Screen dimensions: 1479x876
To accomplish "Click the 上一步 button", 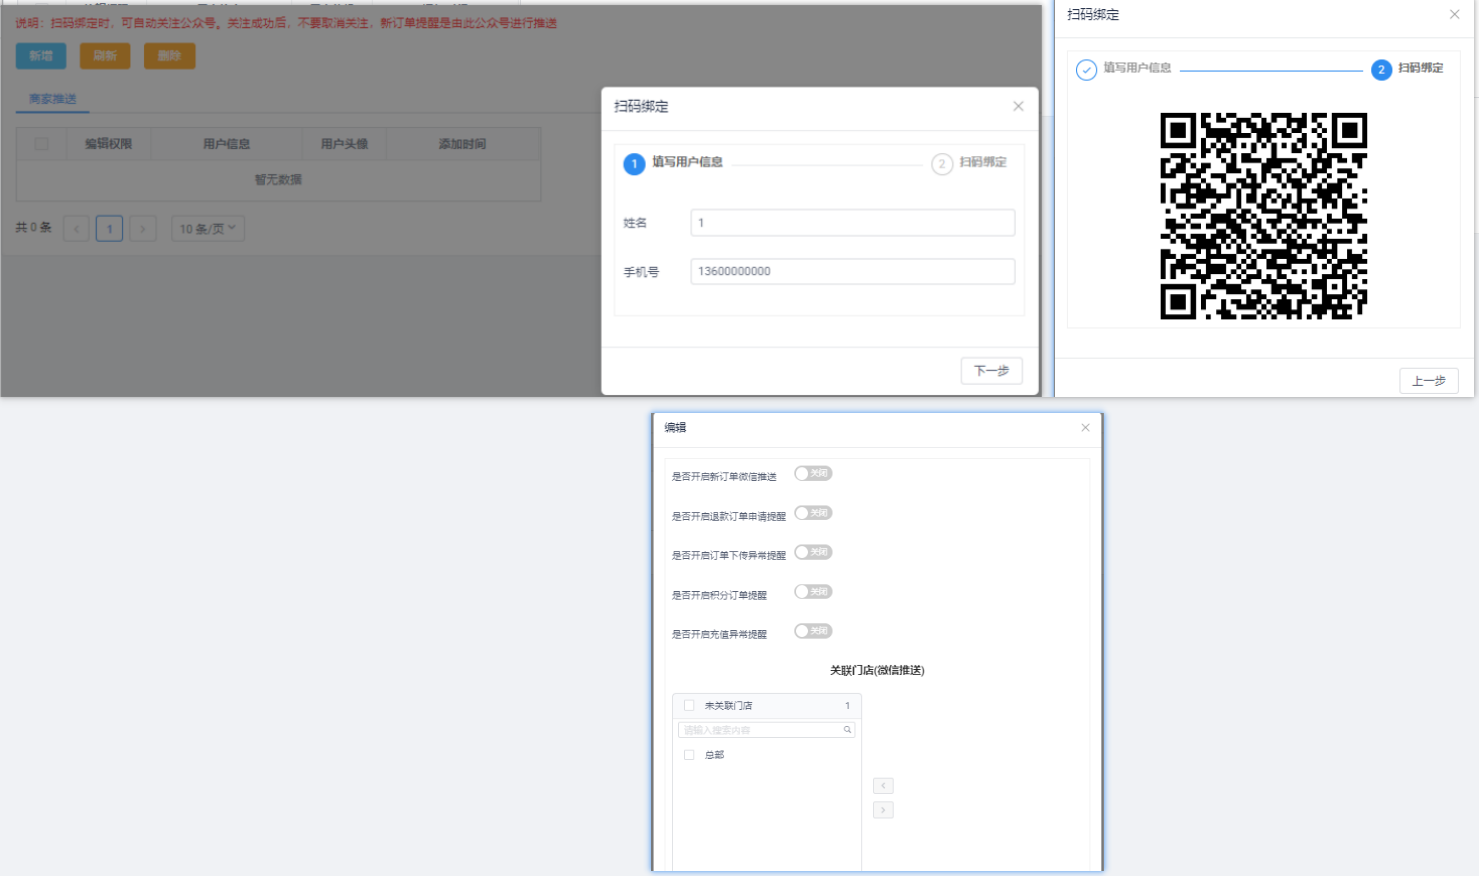I will pyautogui.click(x=1429, y=381).
